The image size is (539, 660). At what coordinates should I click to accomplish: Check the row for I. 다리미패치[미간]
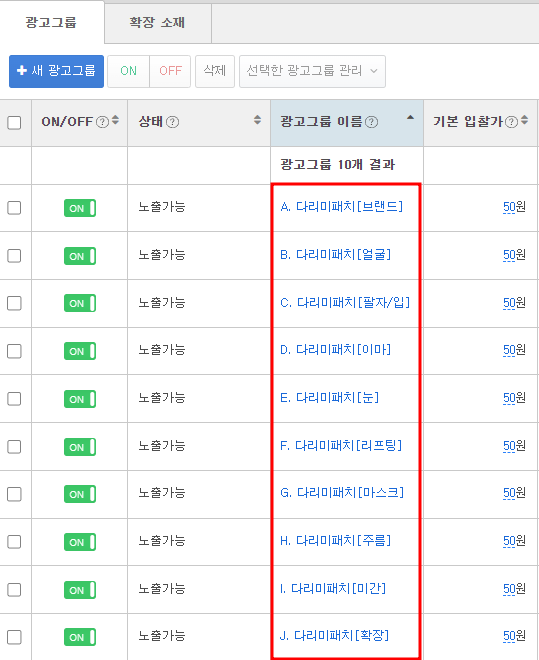(x=14, y=590)
